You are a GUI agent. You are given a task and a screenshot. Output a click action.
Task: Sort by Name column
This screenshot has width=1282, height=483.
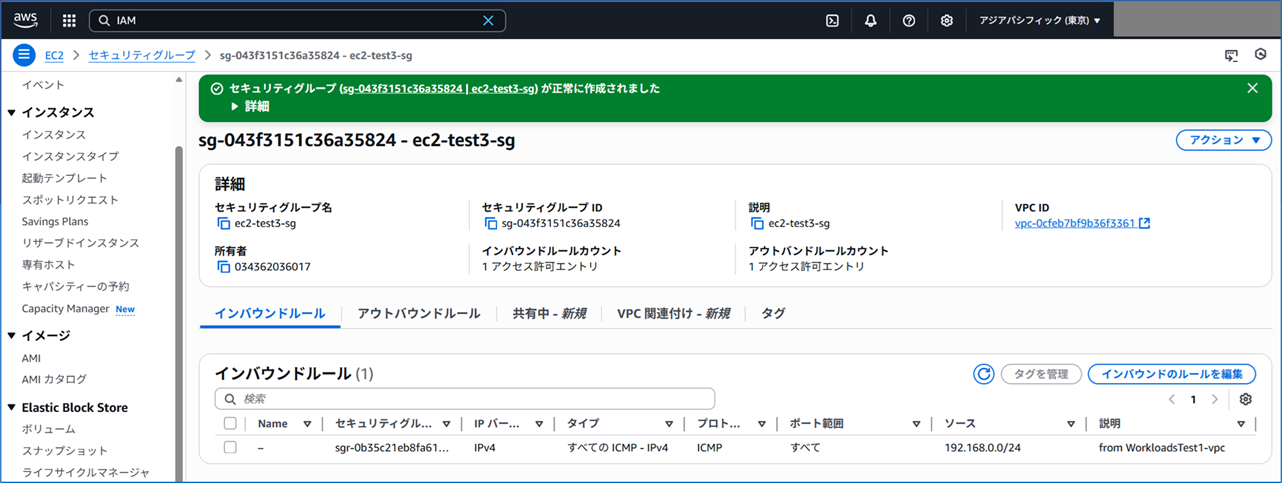pos(307,424)
